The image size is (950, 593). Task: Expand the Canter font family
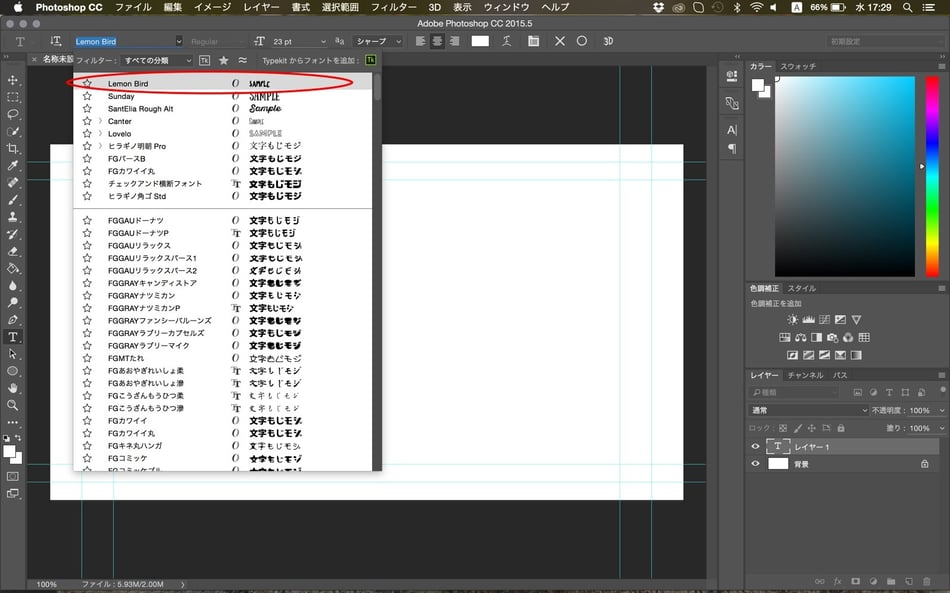click(100, 121)
